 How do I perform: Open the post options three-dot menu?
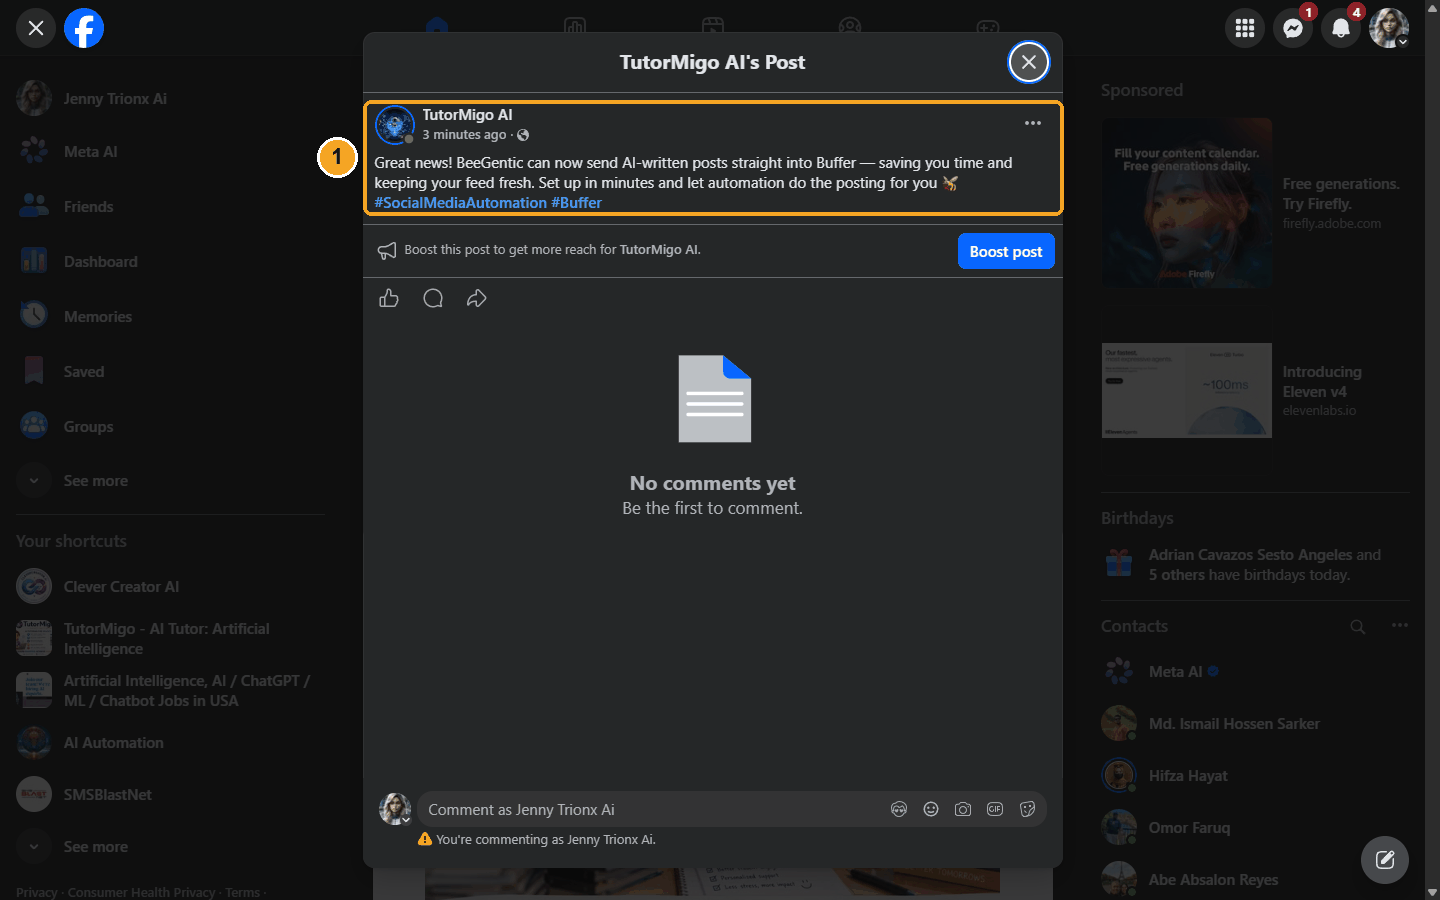(x=1033, y=123)
